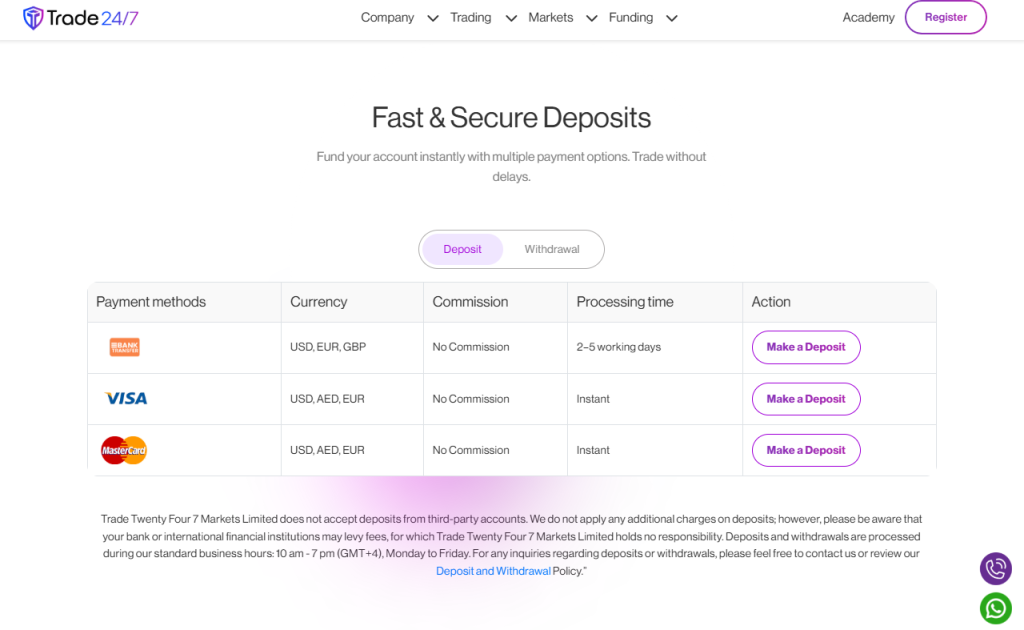This screenshot has height=630, width=1024.
Task: Expand the Funding menu chevron
Action: [x=671, y=18]
